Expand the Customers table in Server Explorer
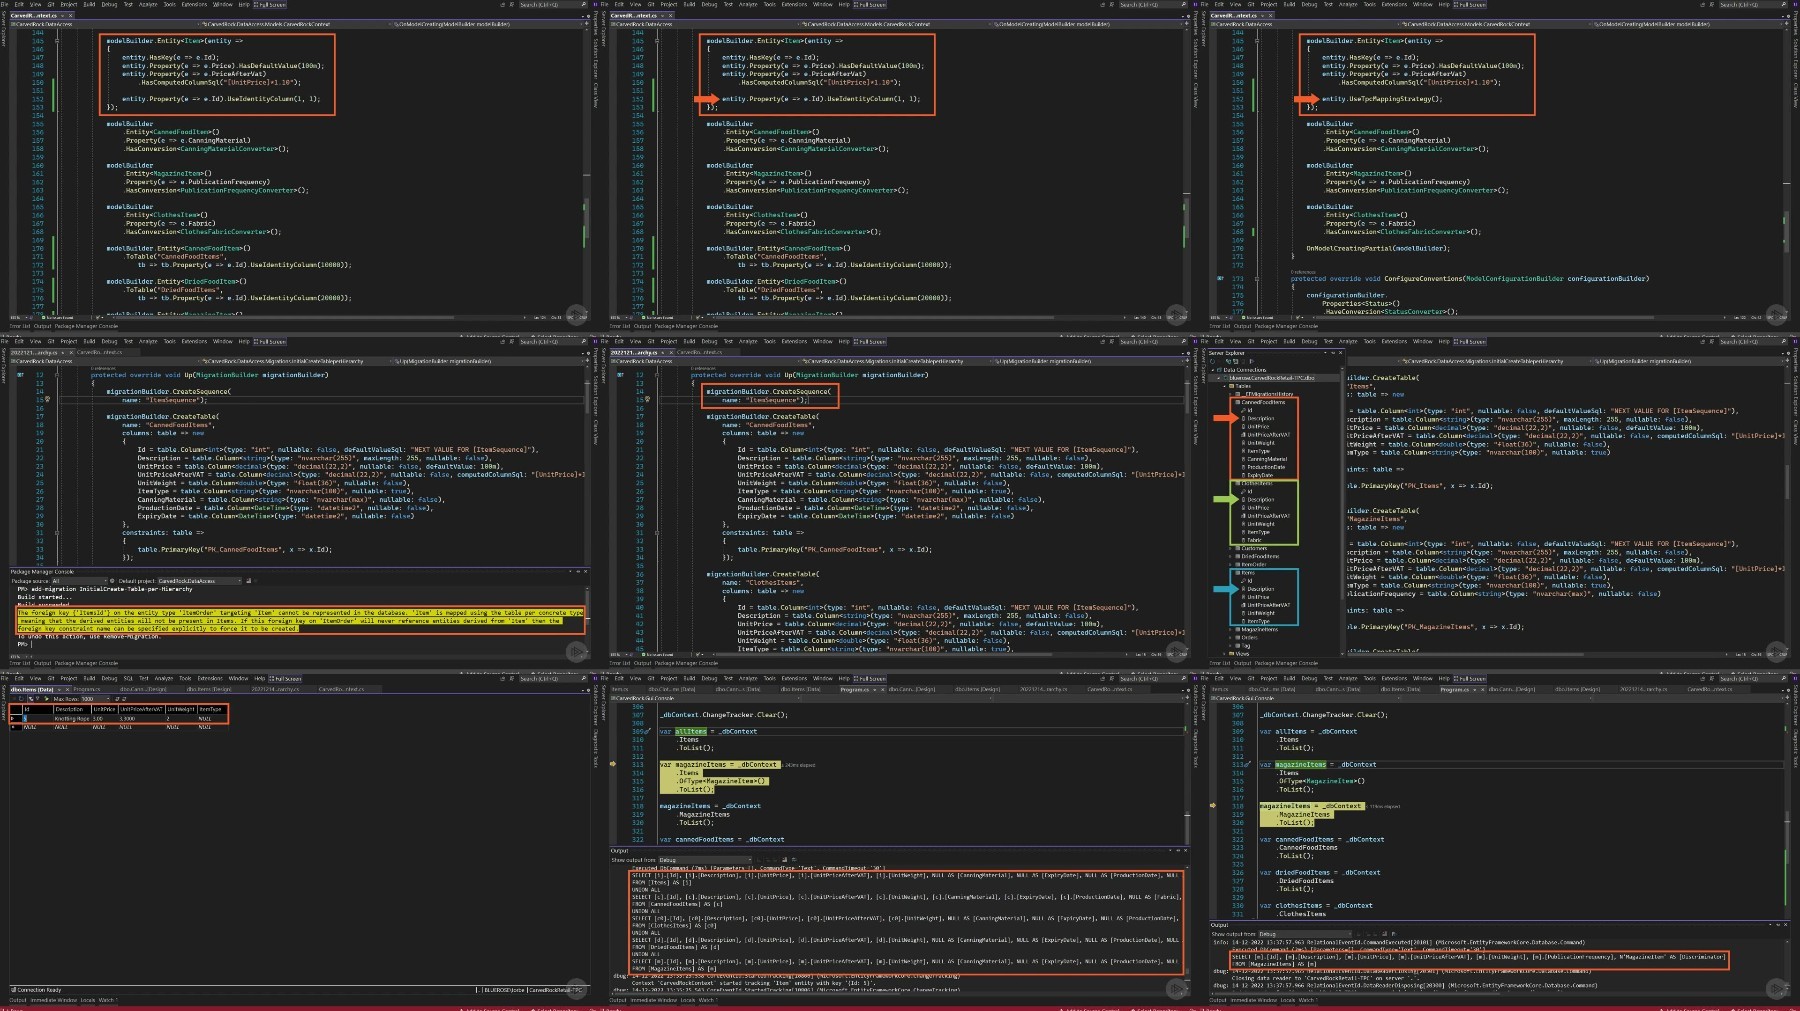 (1230, 548)
